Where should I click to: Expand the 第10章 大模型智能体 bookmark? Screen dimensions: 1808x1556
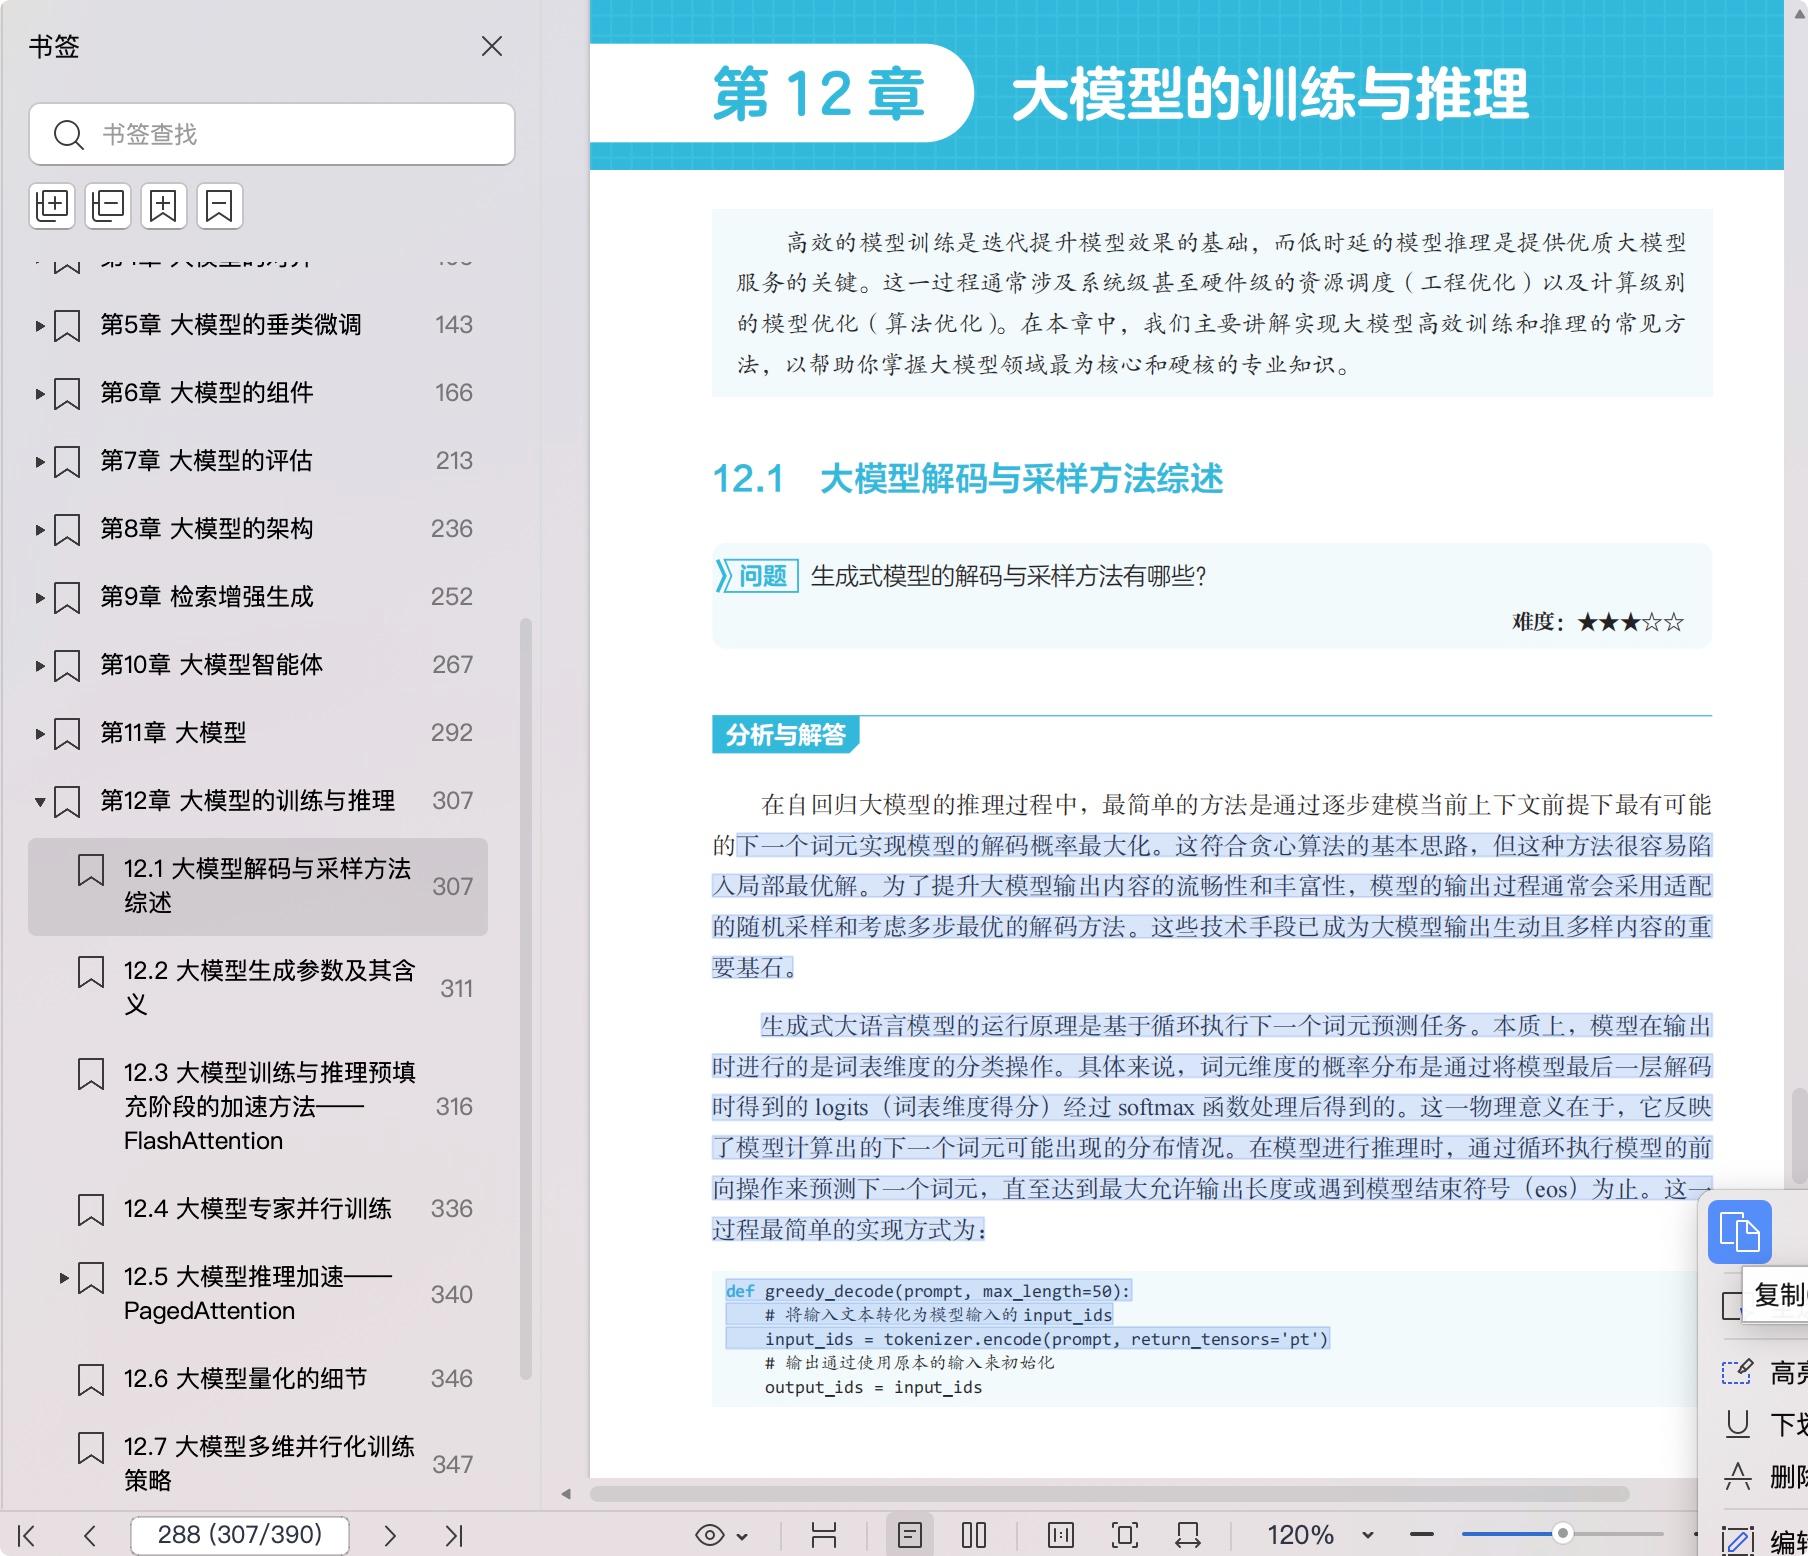pyautogui.click(x=40, y=665)
